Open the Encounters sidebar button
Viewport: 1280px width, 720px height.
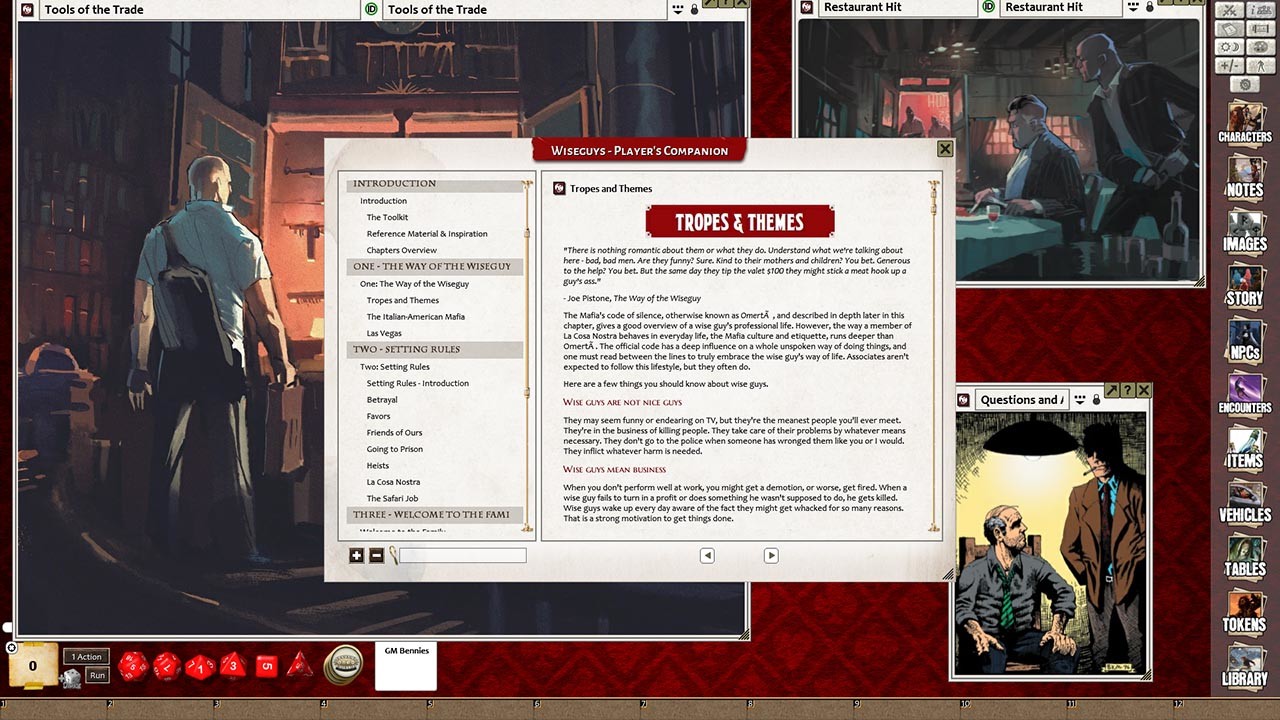click(x=1244, y=394)
